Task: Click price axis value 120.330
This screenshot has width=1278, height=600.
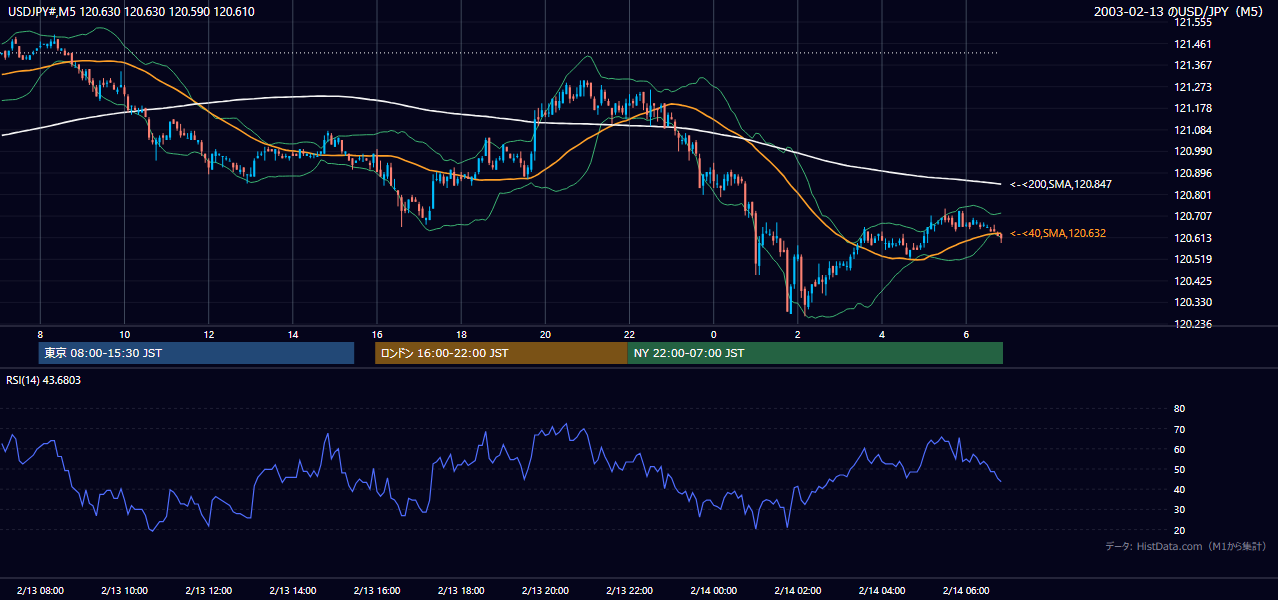Action: [x=1193, y=302]
